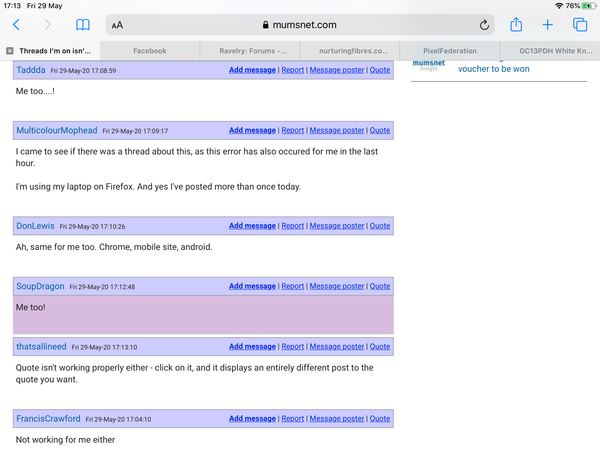Report thatsallineed's post

click(293, 347)
